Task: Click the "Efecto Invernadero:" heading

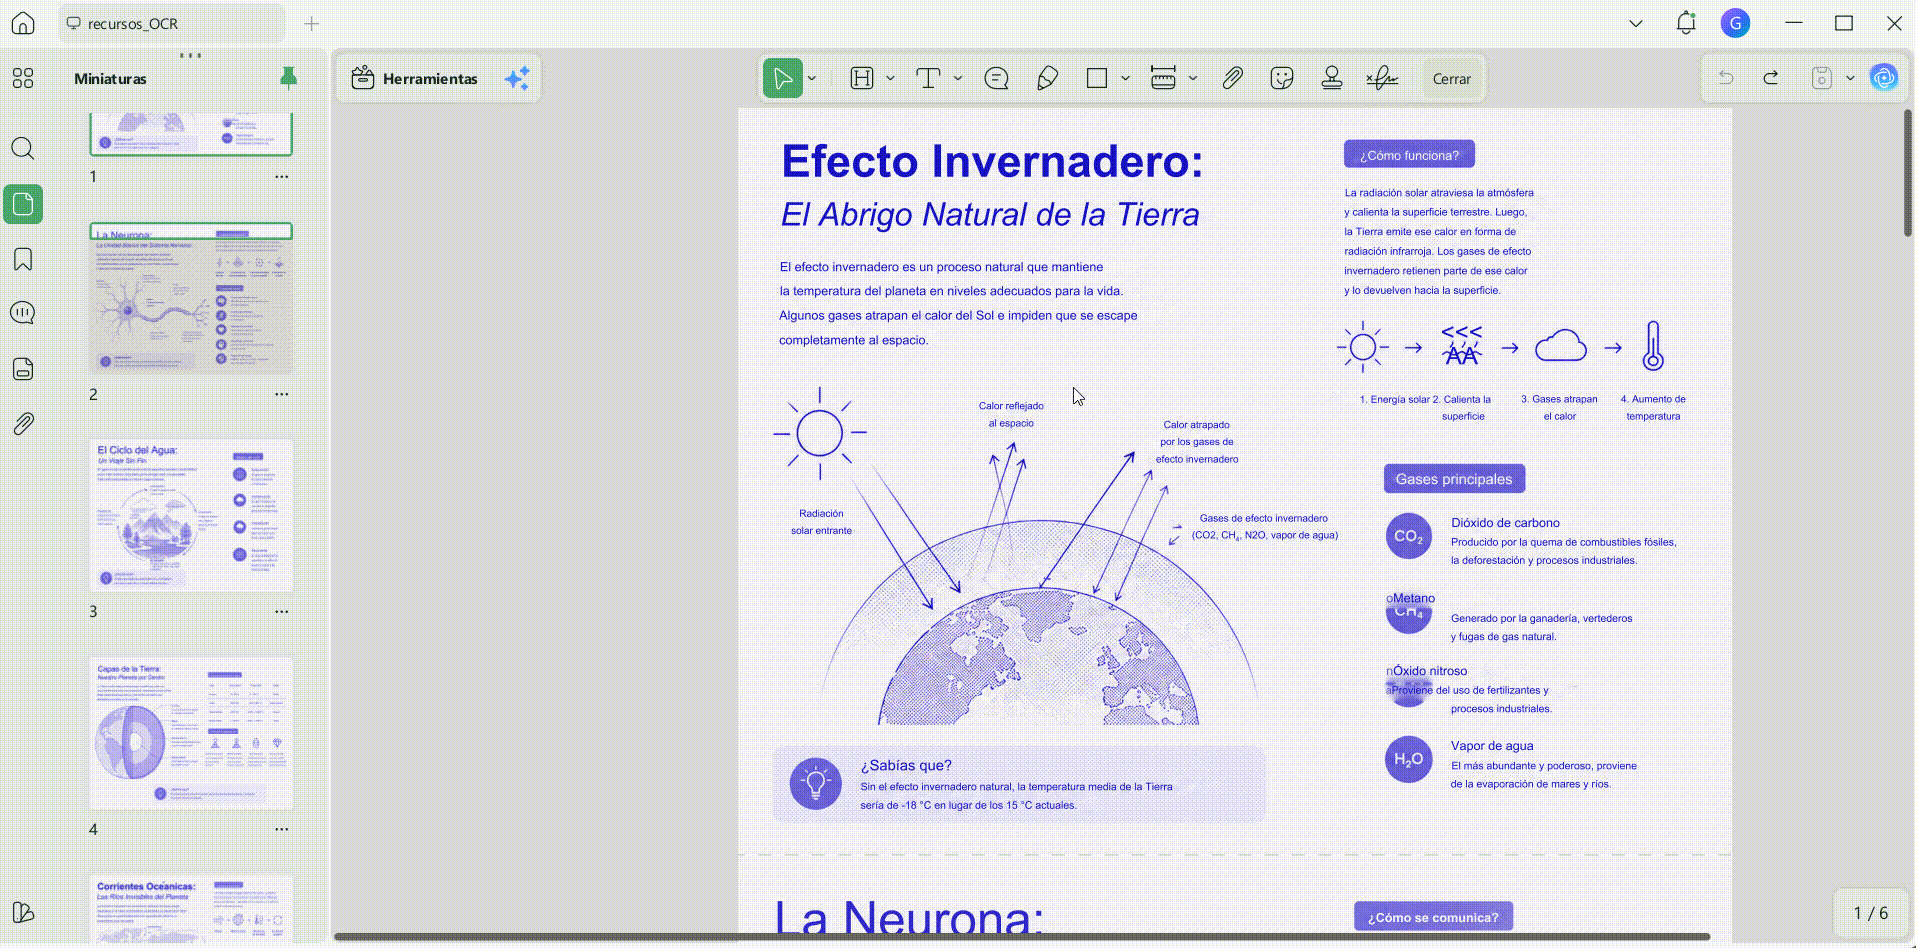Action: (992, 161)
